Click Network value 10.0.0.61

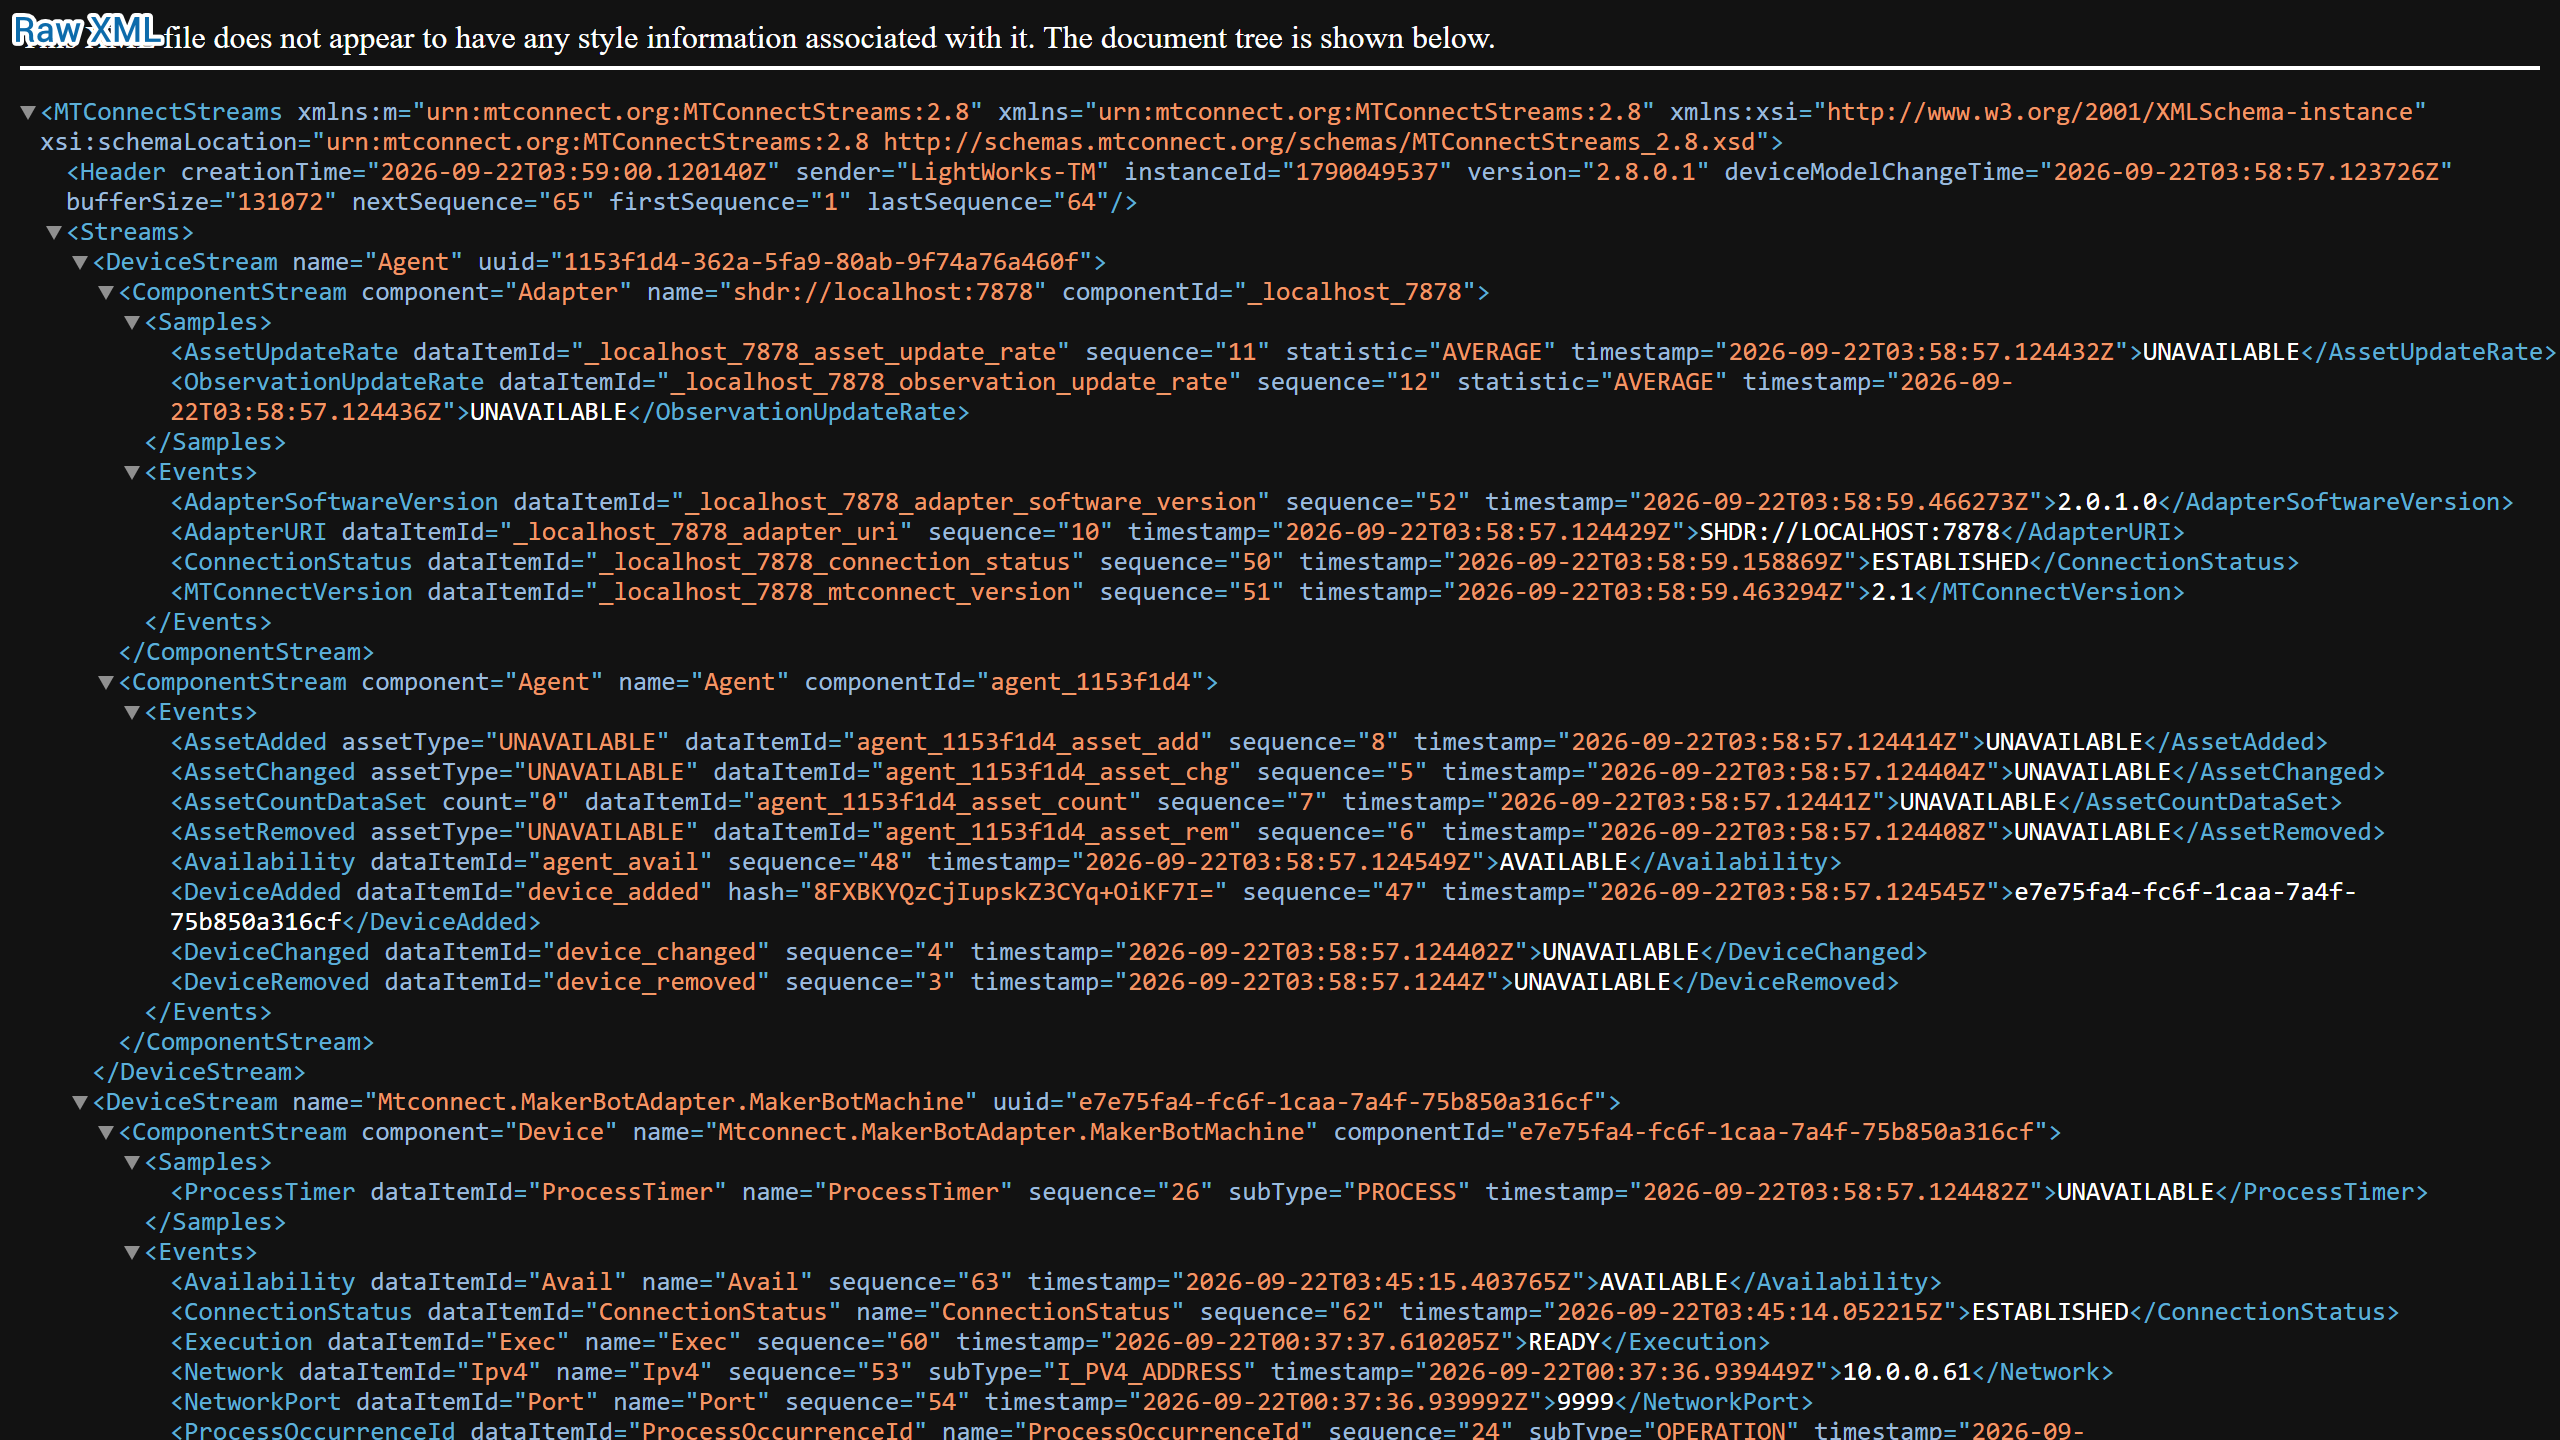pos(1906,1372)
